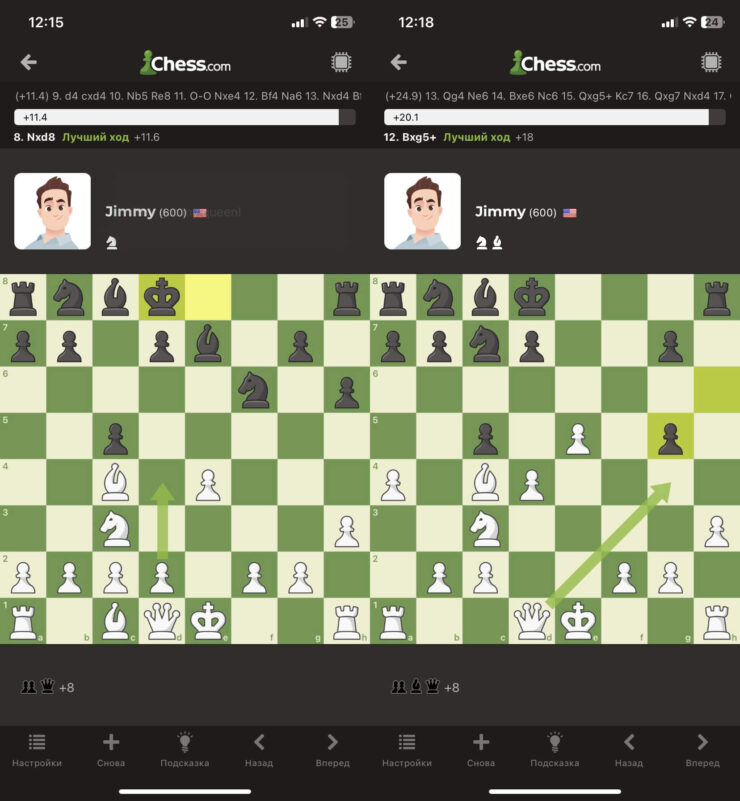The image size is (740, 801).
Task: Tap Снова plus icon on left screen
Action: point(111,742)
